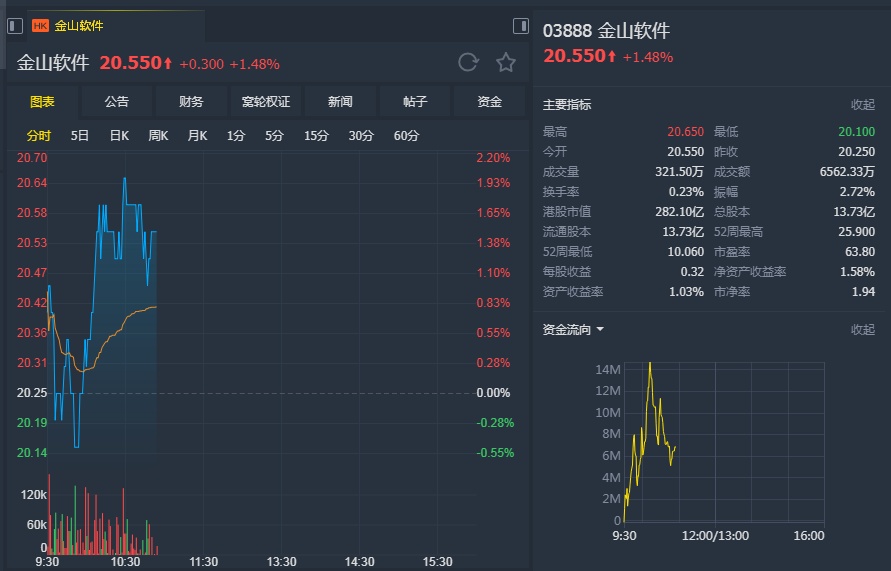The height and width of the screenshot is (571, 891).
Task: Switch chart to 60分 period
Action: [x=407, y=136]
